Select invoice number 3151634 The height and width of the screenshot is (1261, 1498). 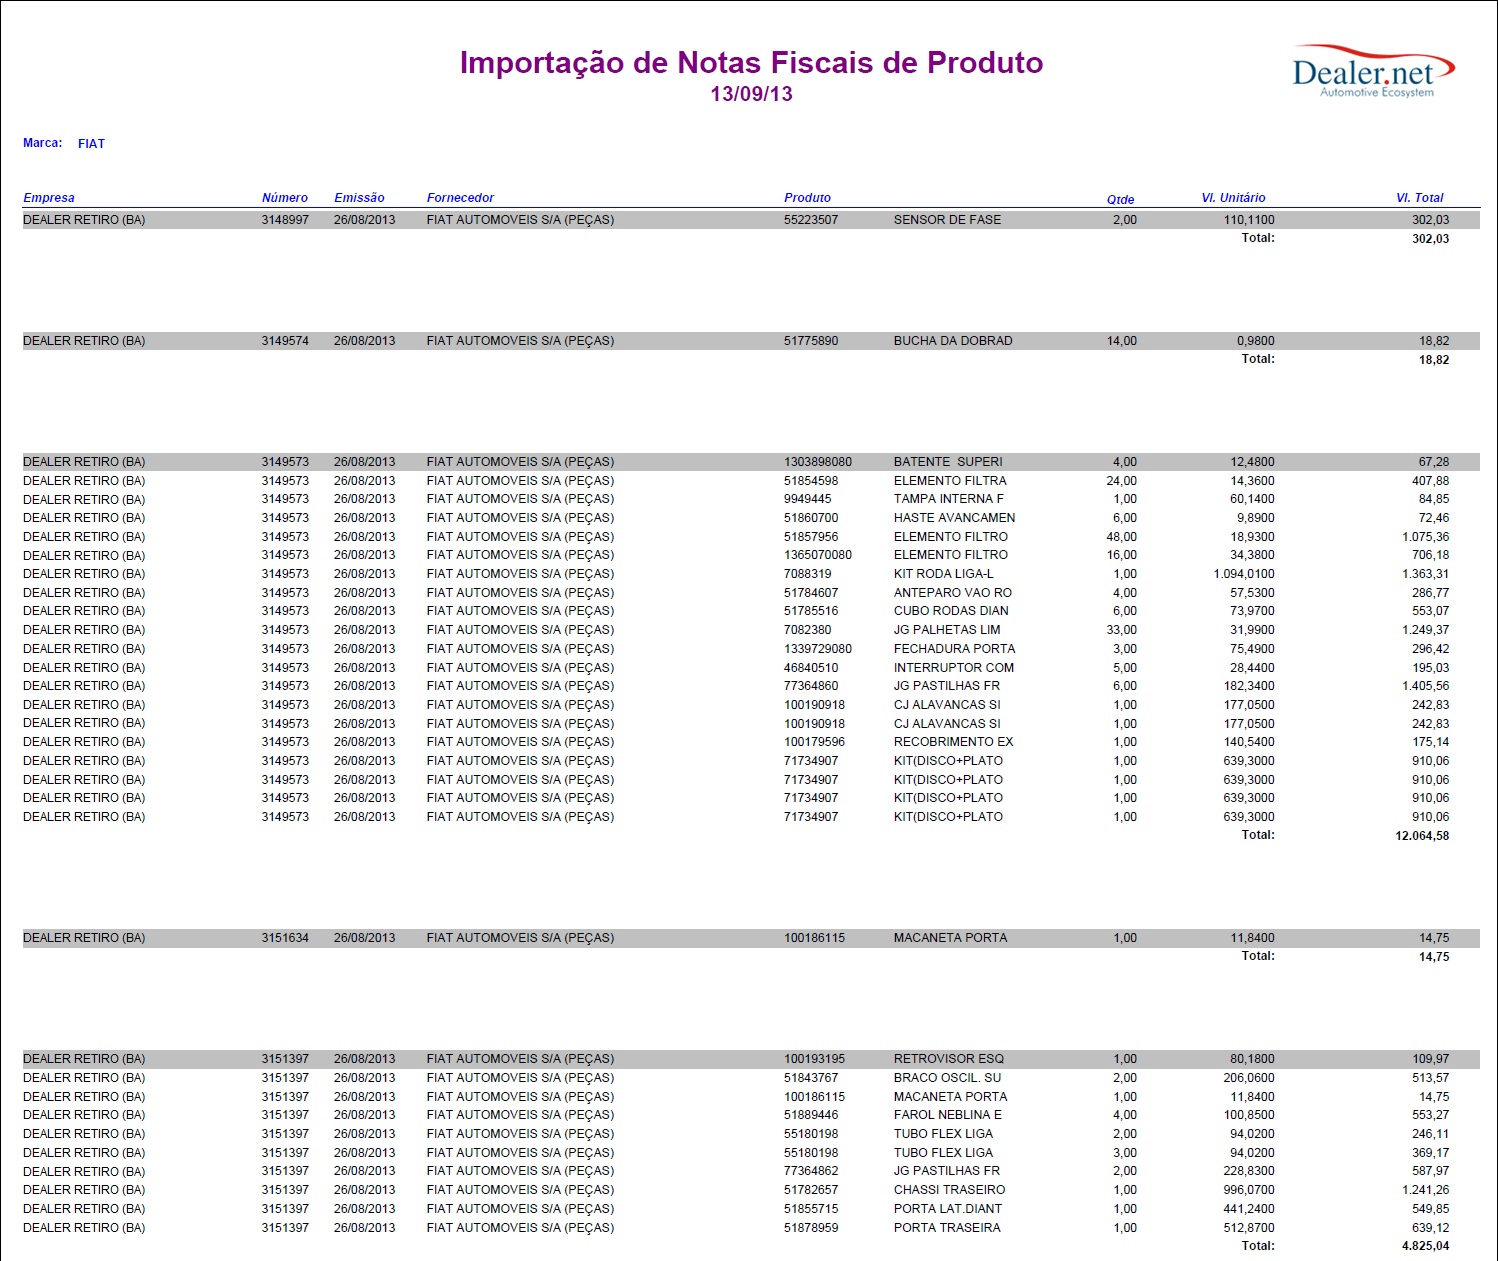pyautogui.click(x=285, y=938)
